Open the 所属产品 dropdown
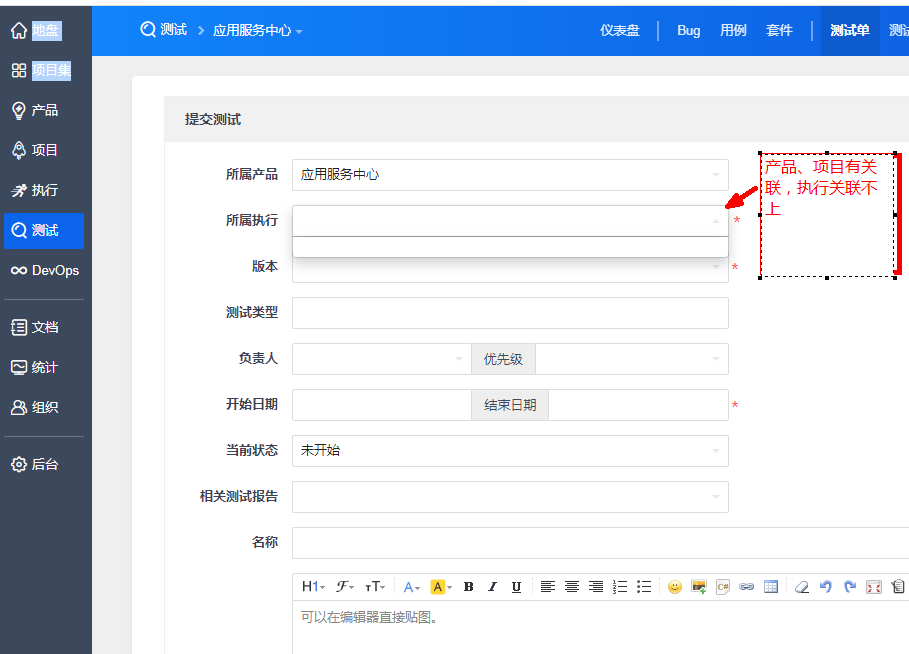909x654 pixels. point(510,175)
